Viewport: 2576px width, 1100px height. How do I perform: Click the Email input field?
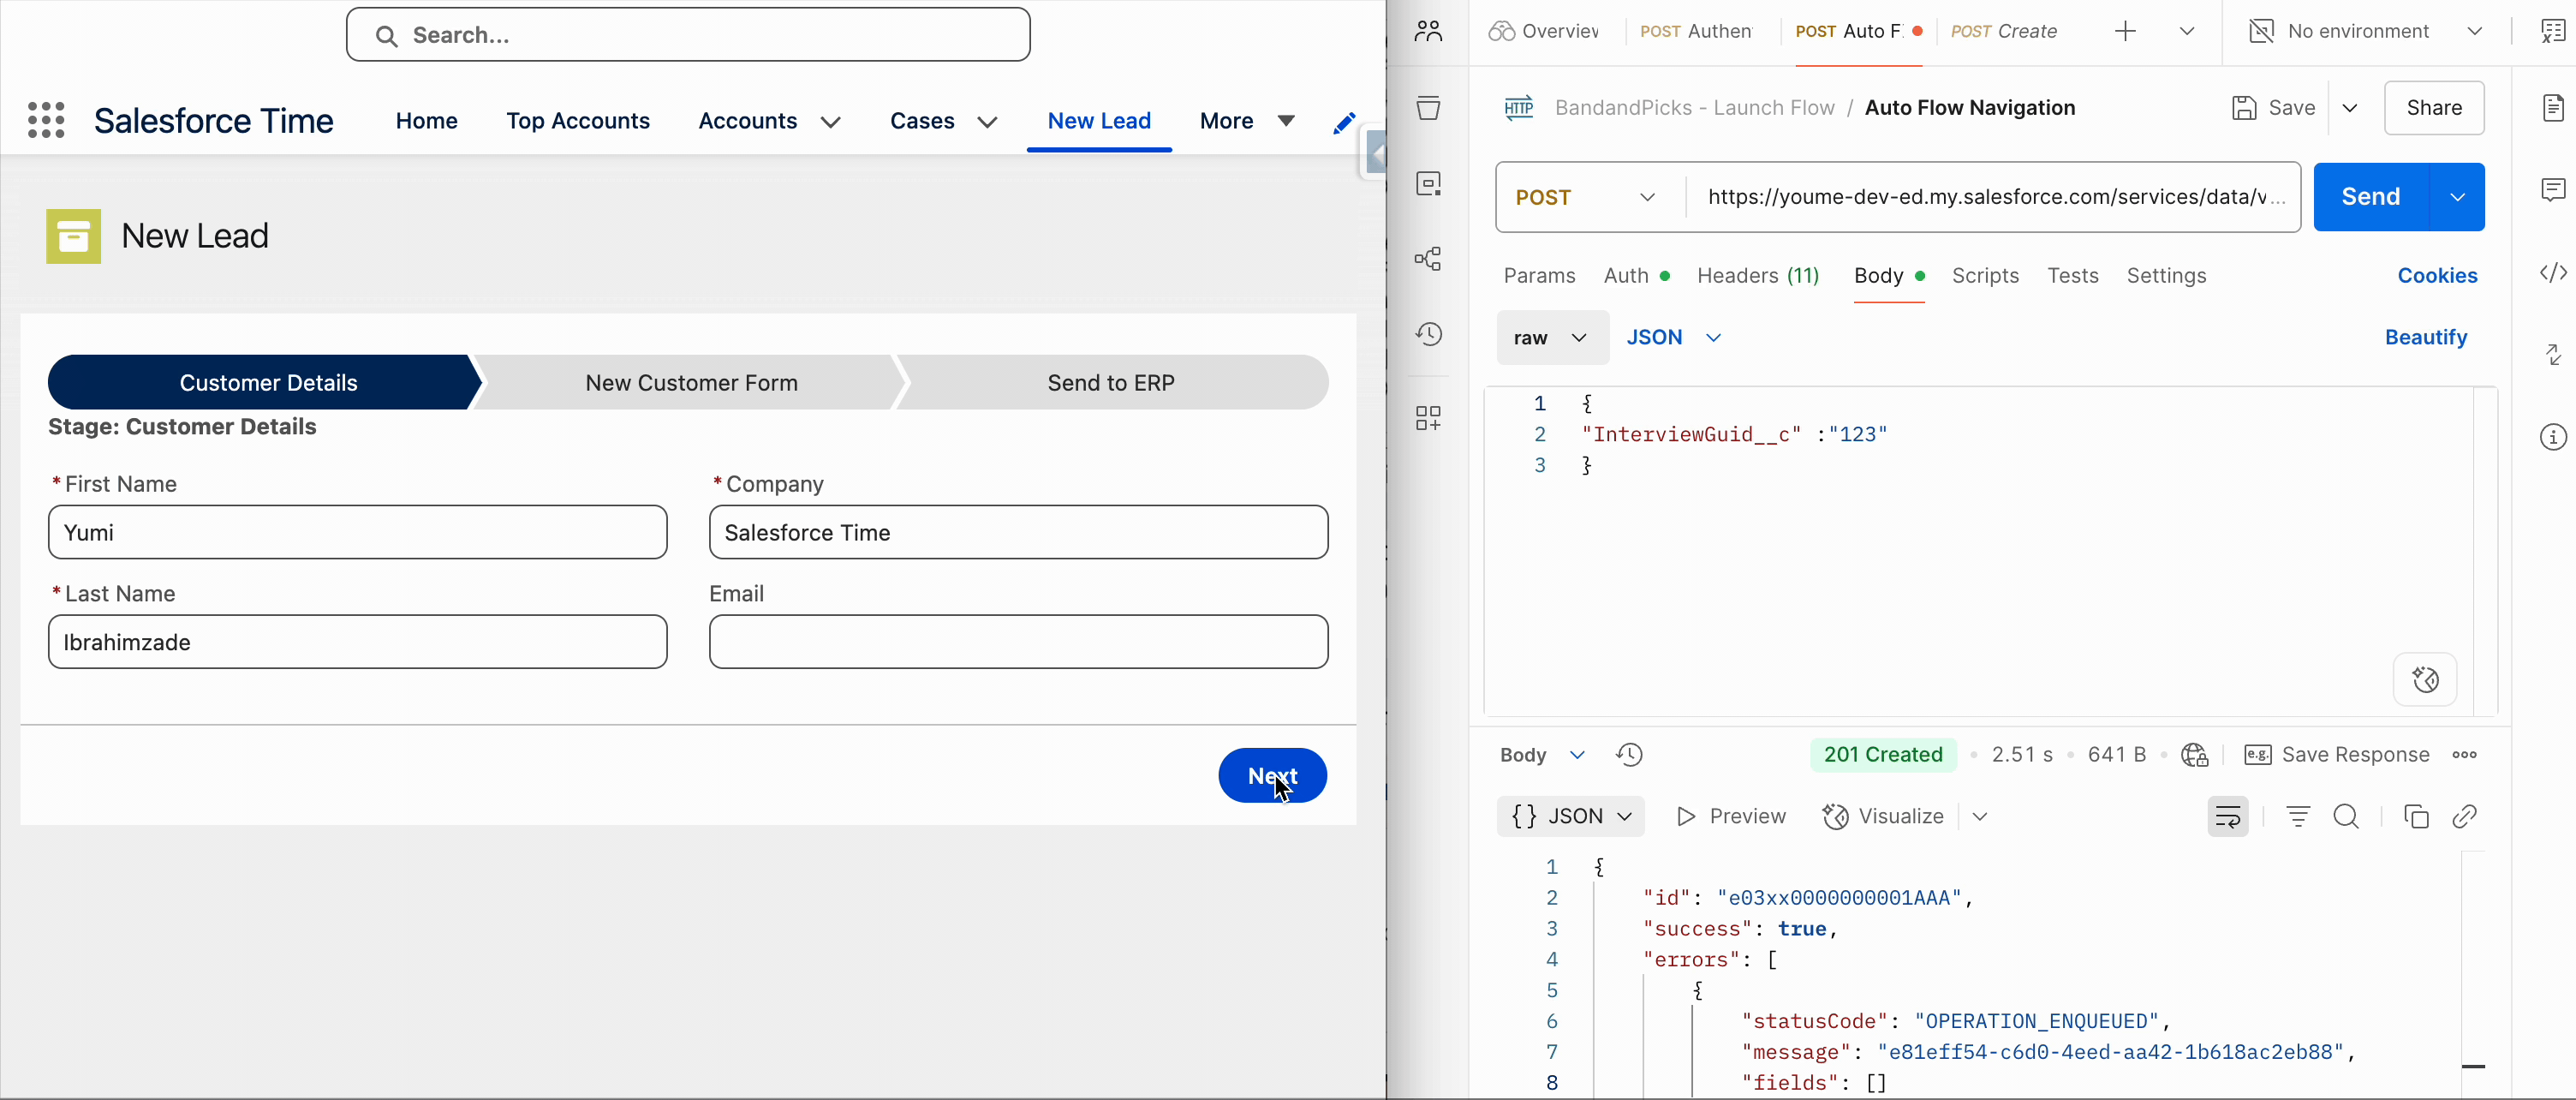pos(1018,642)
